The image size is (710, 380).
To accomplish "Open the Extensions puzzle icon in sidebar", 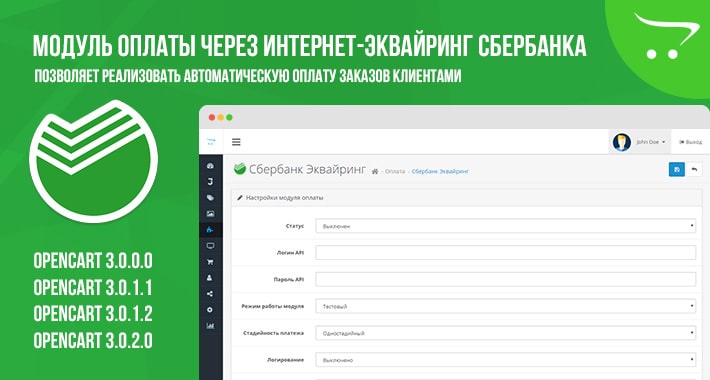I will [210, 230].
